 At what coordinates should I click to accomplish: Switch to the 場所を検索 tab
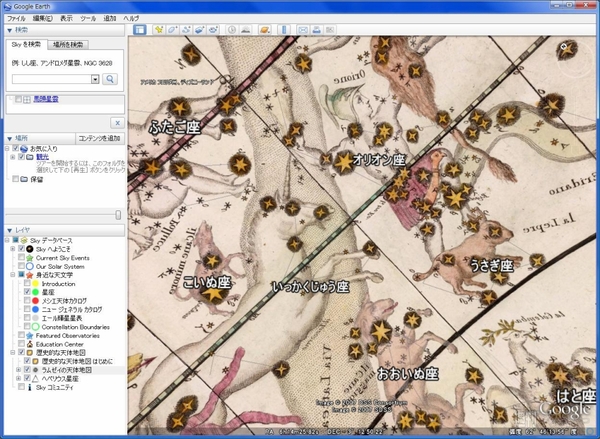click(x=68, y=44)
